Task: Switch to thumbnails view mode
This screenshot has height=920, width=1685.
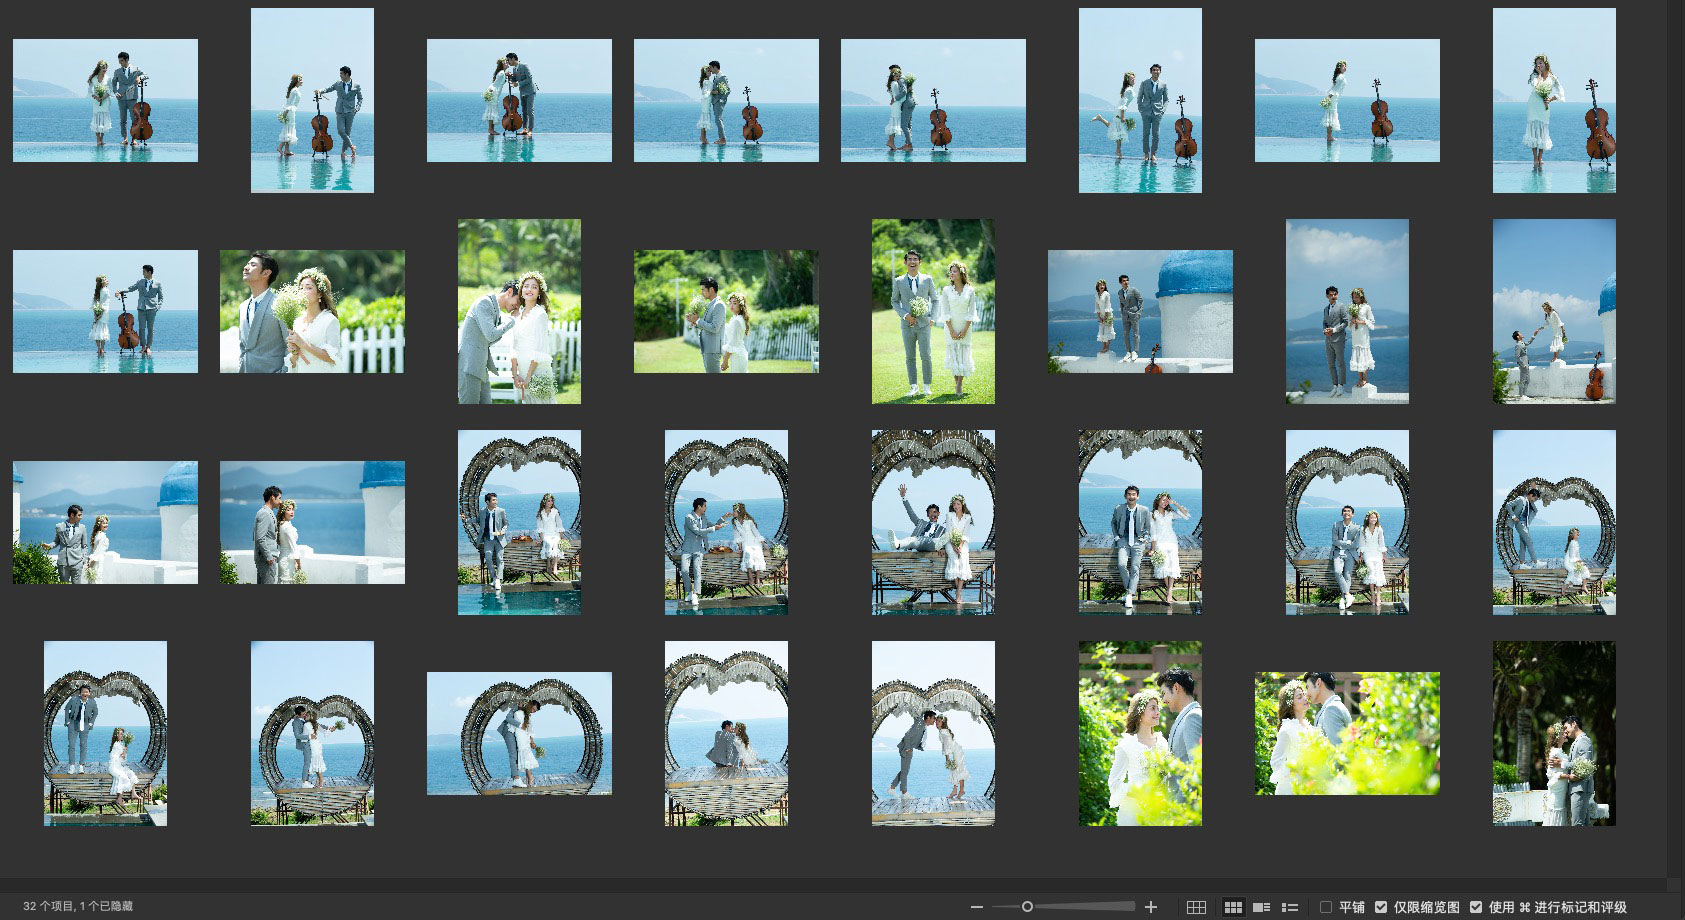Action: pos(1233,907)
